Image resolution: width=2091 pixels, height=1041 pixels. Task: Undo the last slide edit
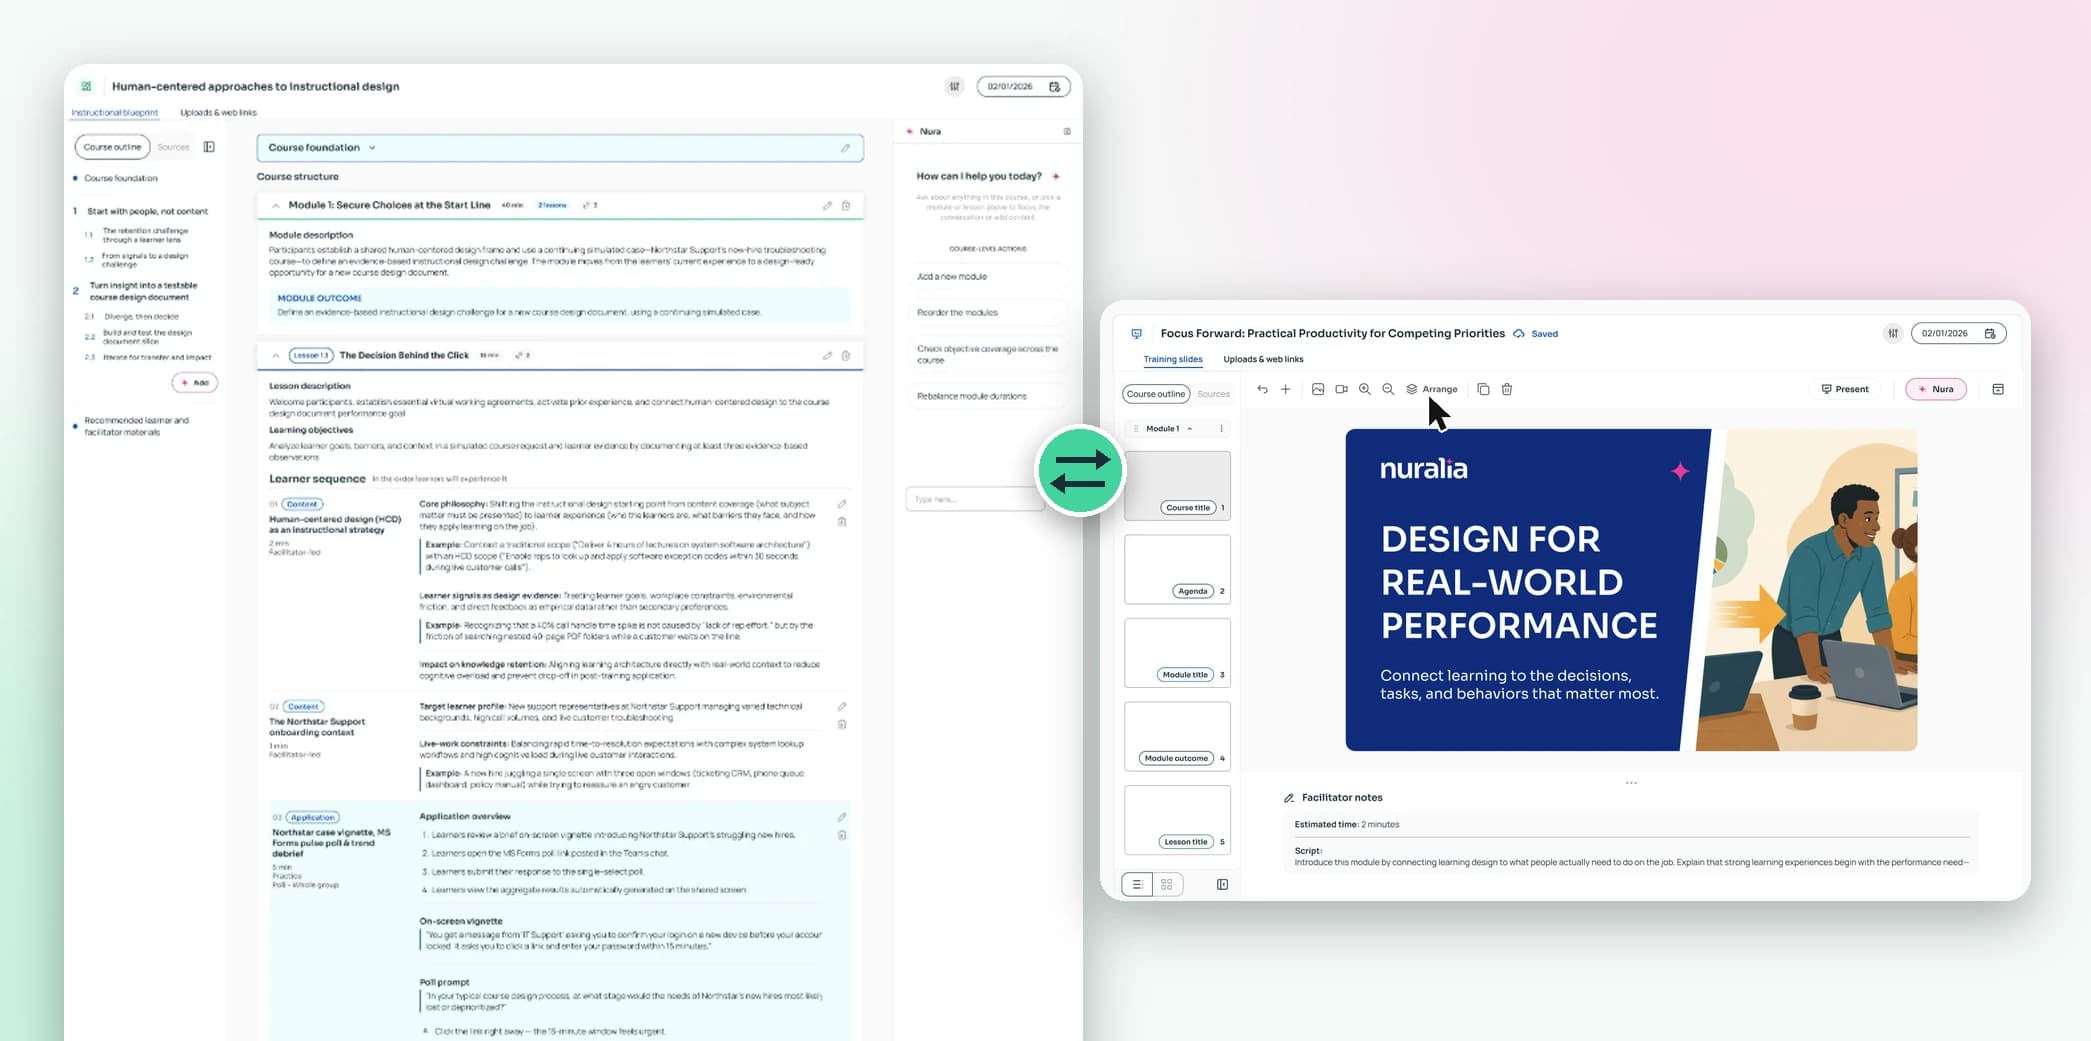click(1262, 389)
